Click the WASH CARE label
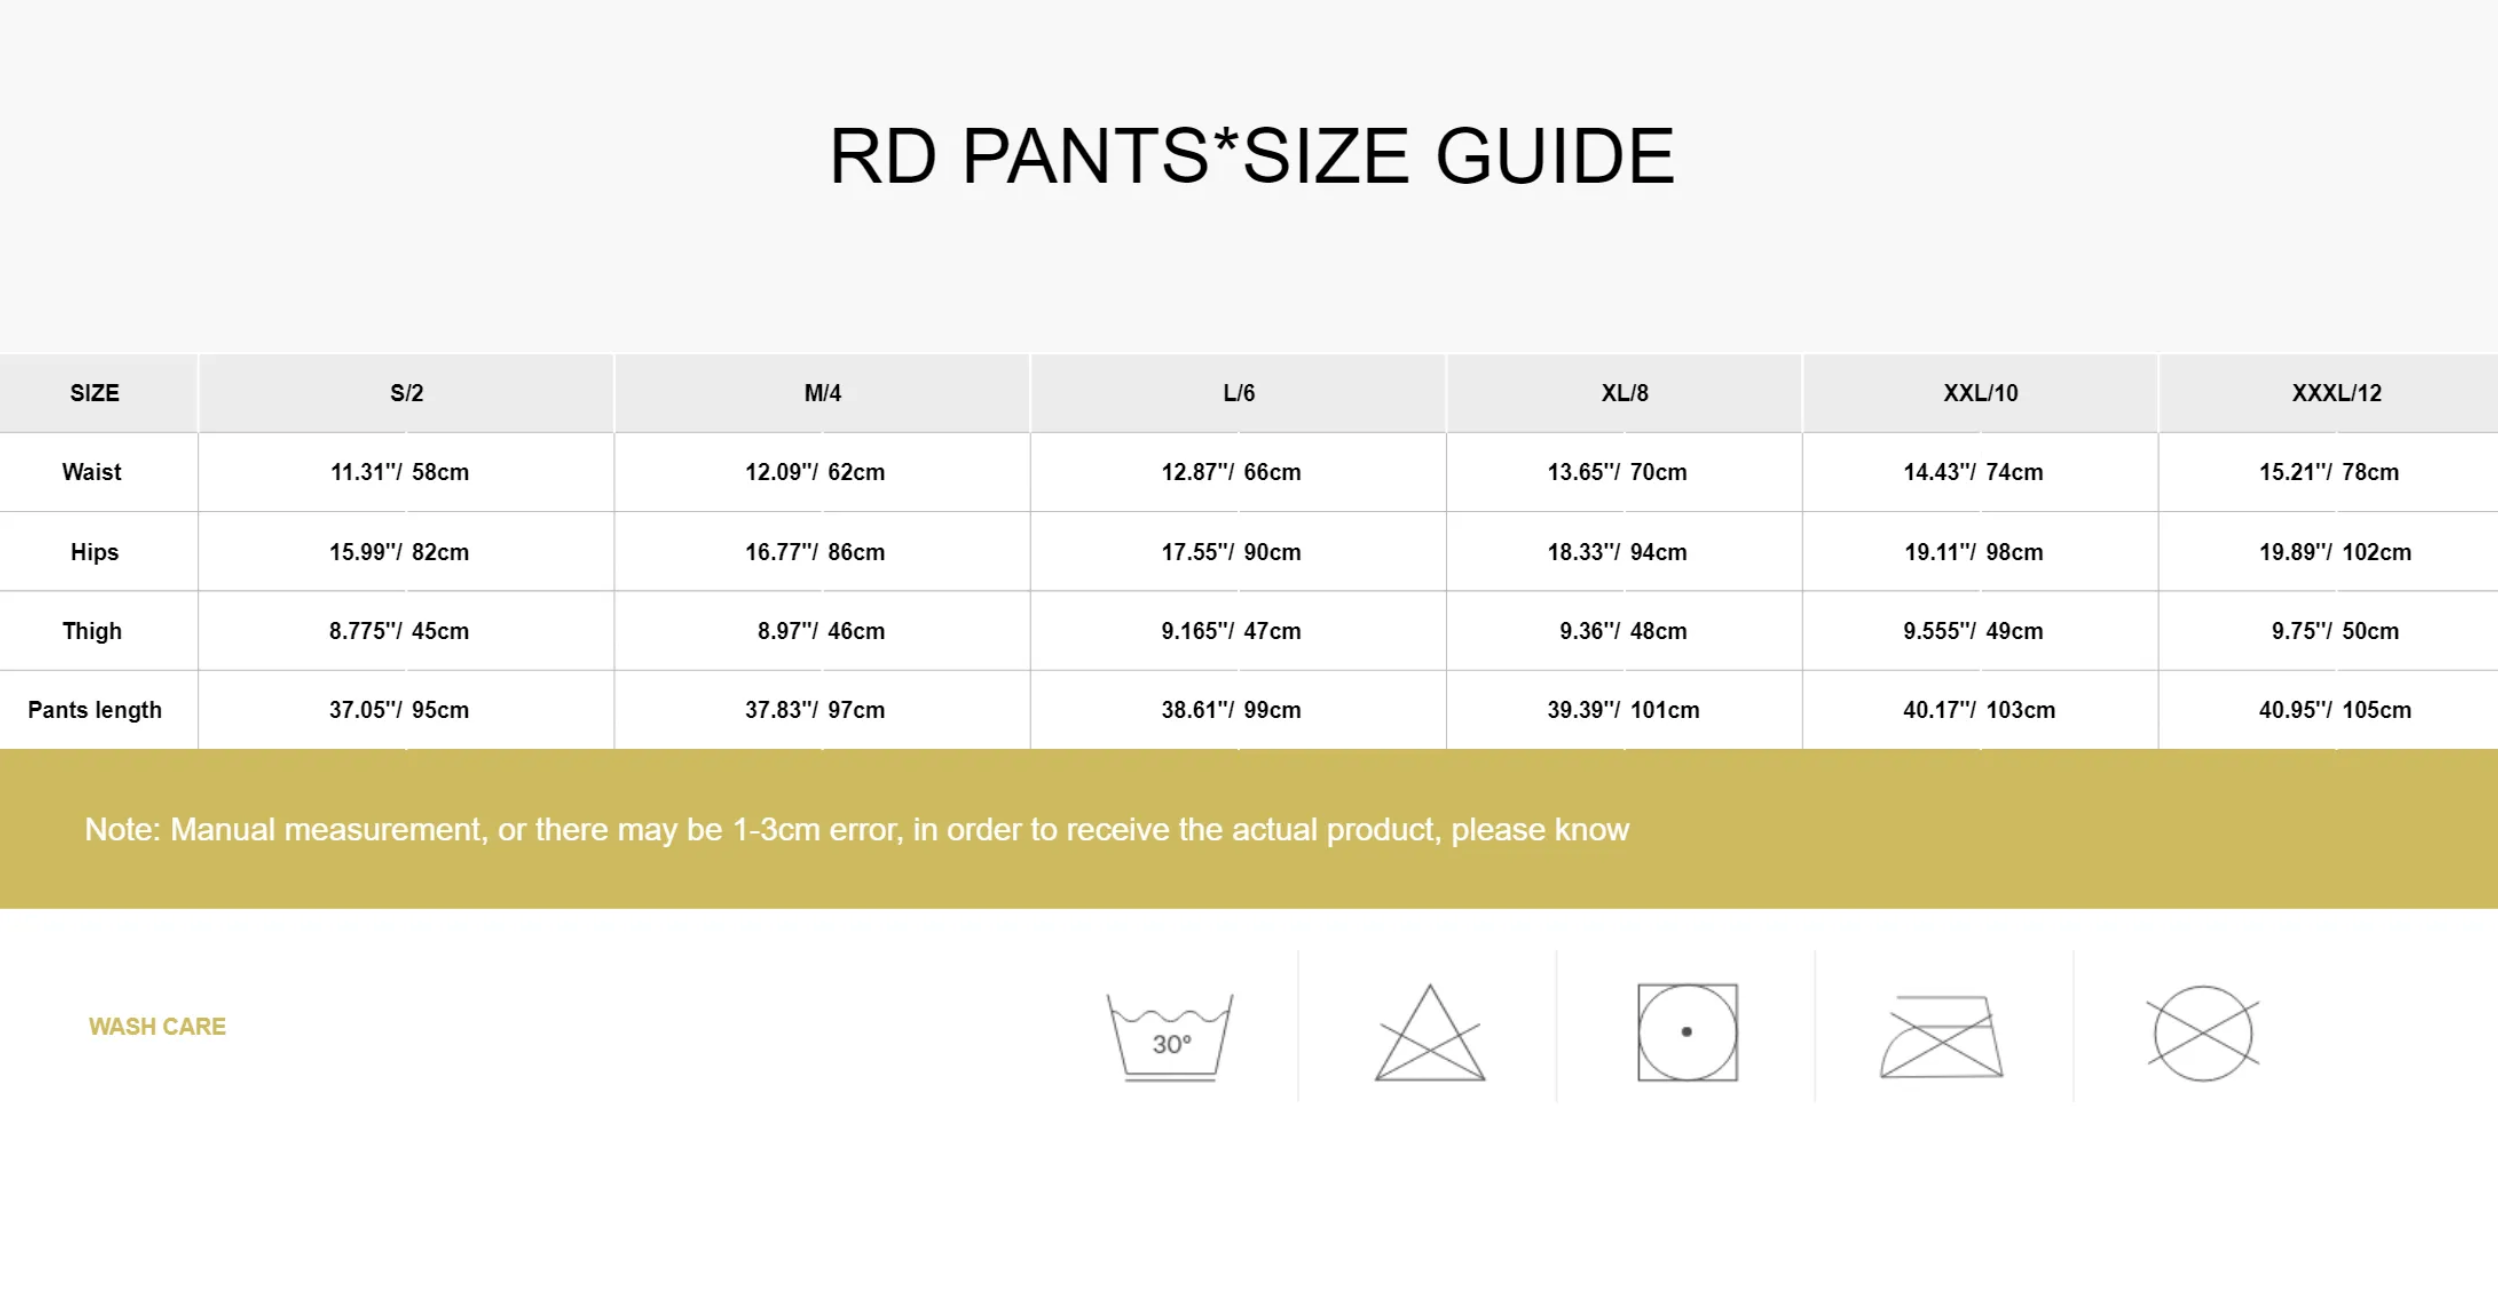The height and width of the screenshot is (1306, 2498). point(157,1026)
